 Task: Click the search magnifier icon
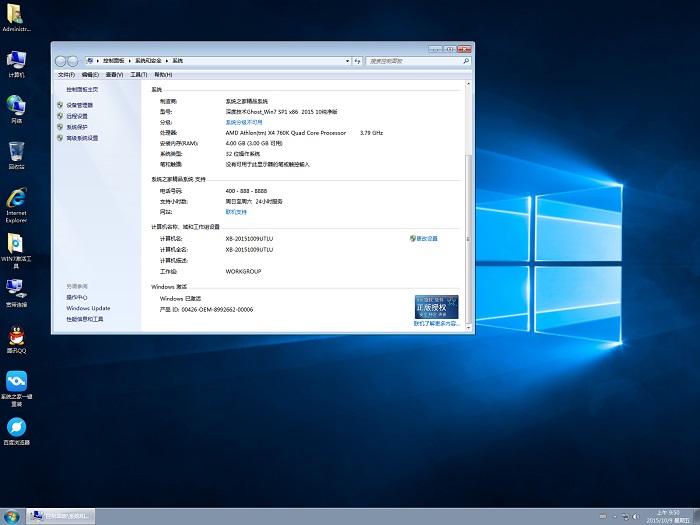[466, 61]
